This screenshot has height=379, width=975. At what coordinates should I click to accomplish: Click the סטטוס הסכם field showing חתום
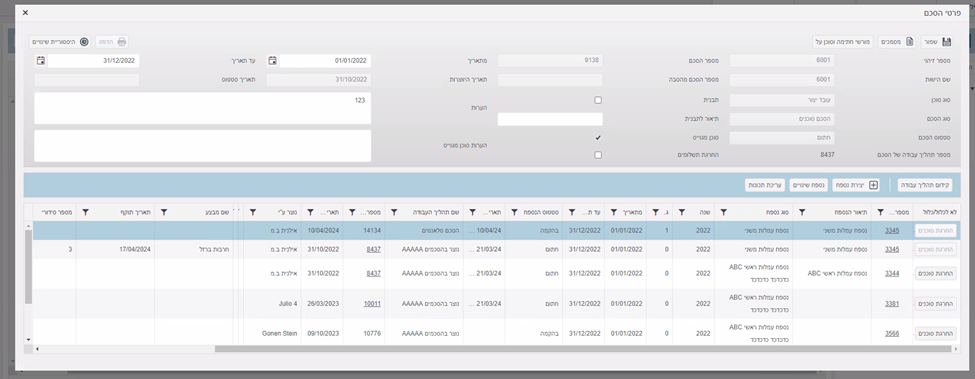click(782, 137)
